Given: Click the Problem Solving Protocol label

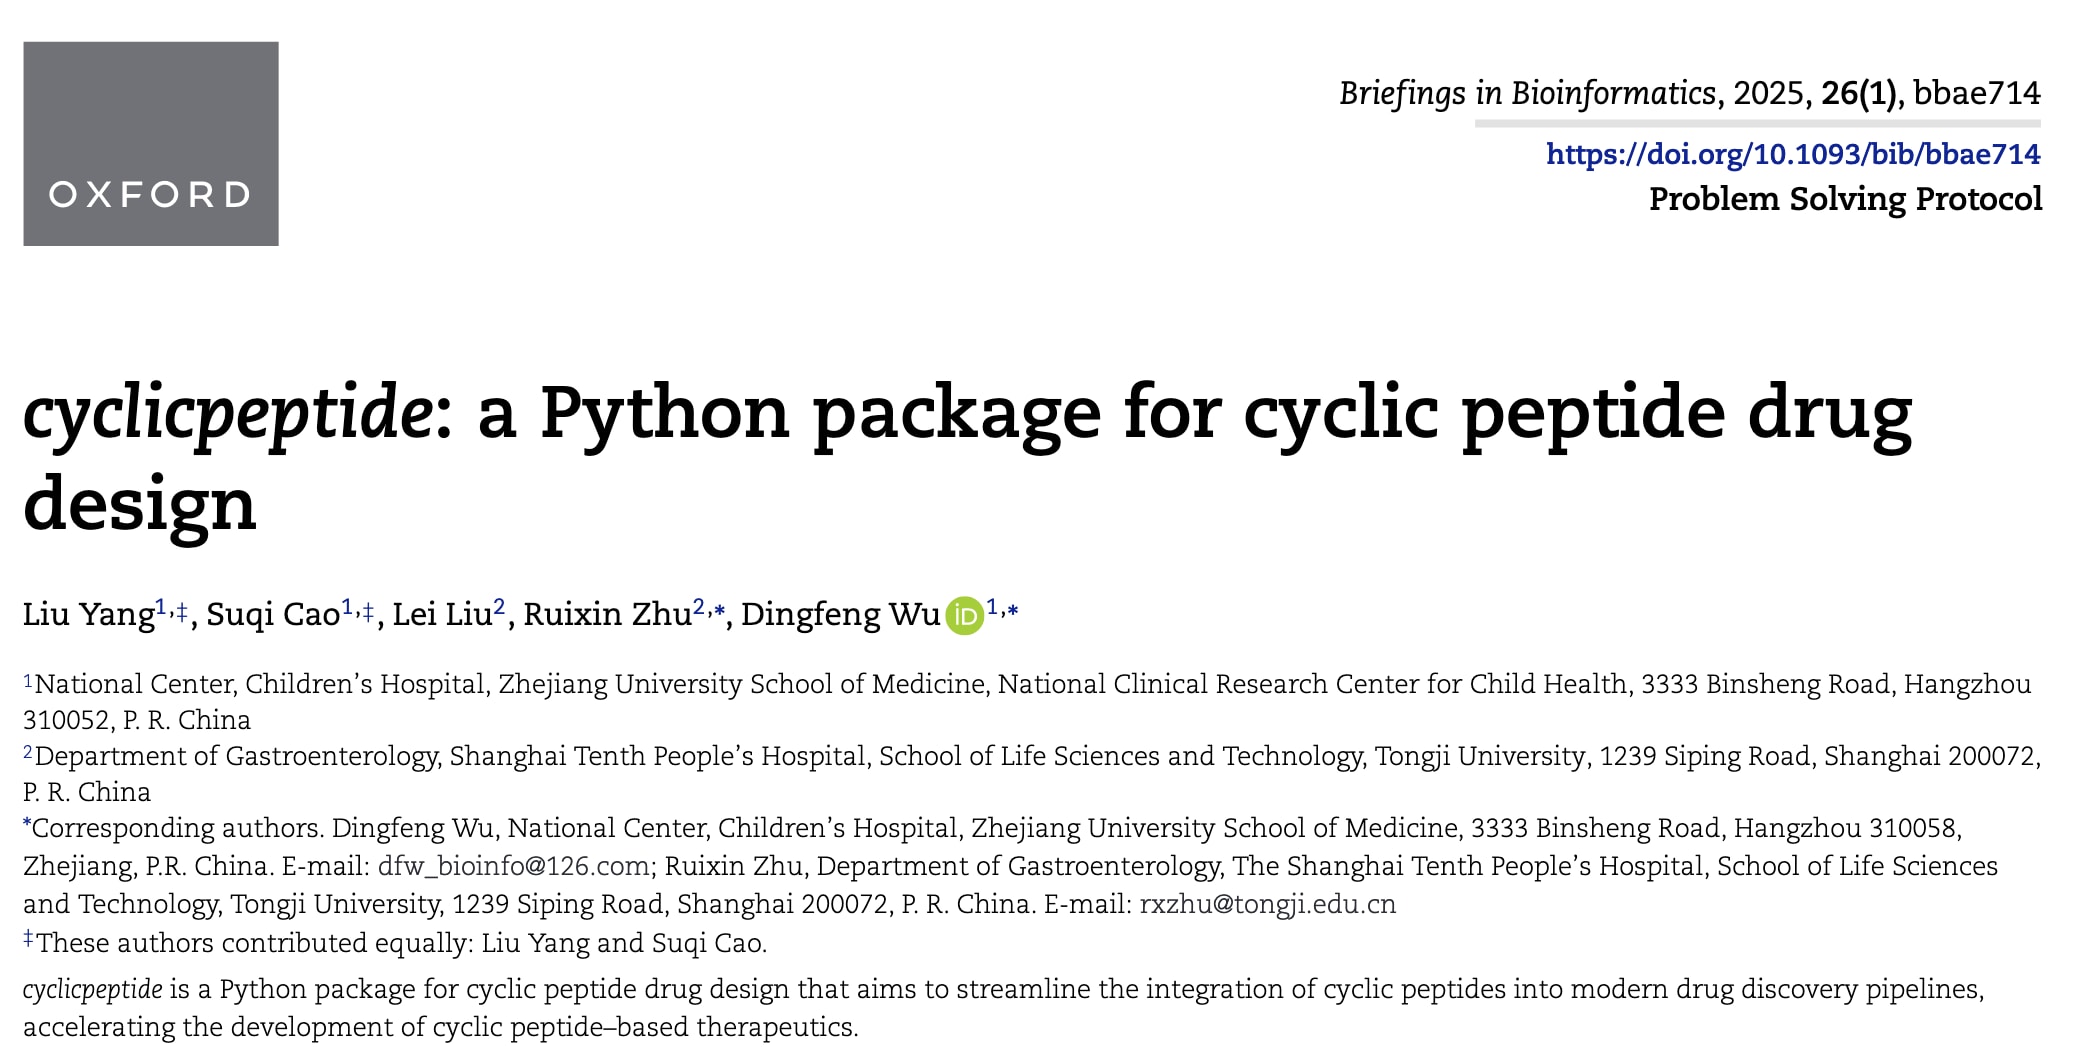Looking at the screenshot, I should click(x=1845, y=199).
